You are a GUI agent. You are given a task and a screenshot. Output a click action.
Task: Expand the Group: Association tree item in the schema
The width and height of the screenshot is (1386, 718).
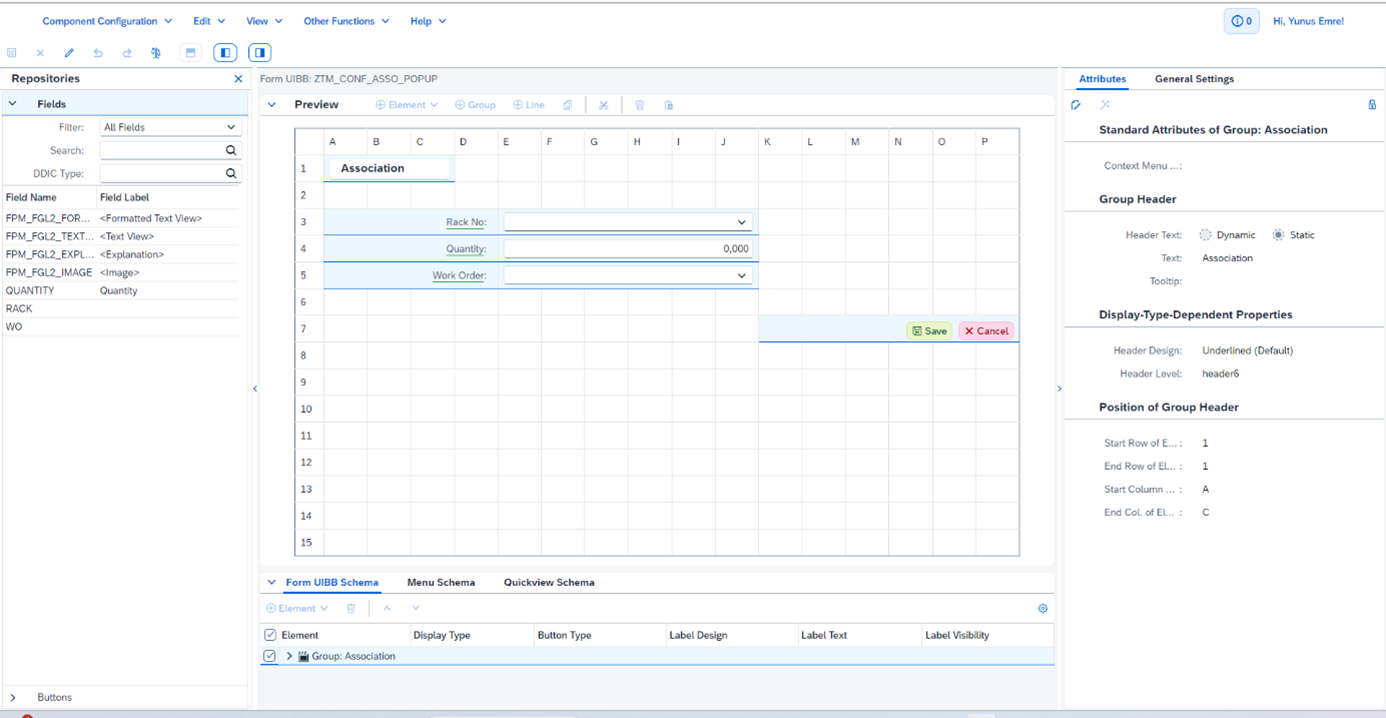tap(288, 655)
